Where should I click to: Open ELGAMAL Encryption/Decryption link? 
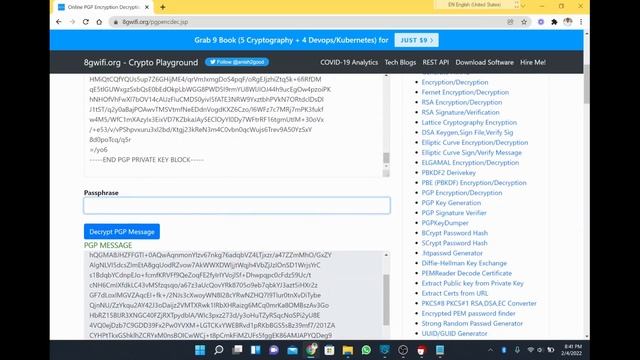tap(470, 162)
